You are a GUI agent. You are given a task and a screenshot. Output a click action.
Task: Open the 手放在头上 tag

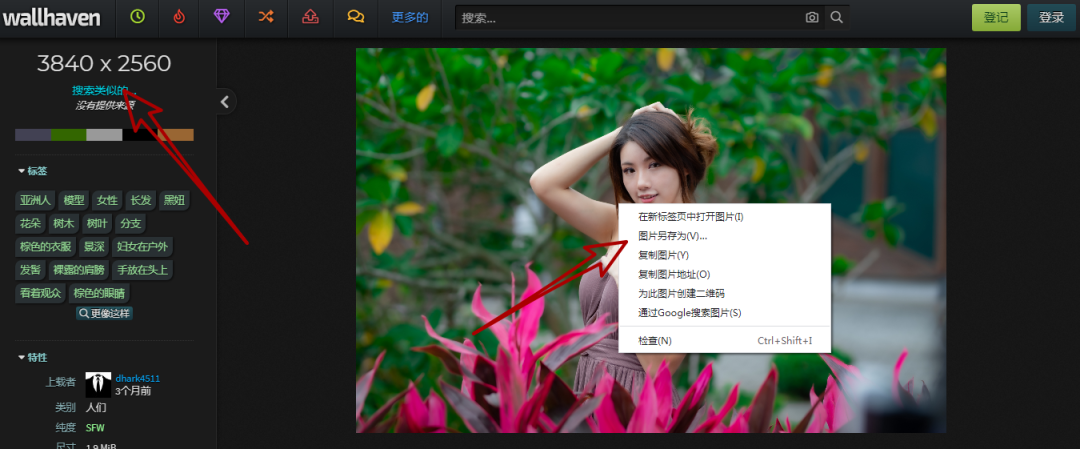coord(143,270)
